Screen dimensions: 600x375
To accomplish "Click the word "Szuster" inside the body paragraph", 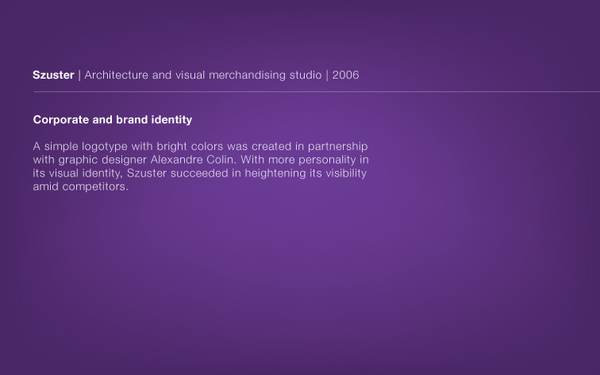I will [147, 173].
